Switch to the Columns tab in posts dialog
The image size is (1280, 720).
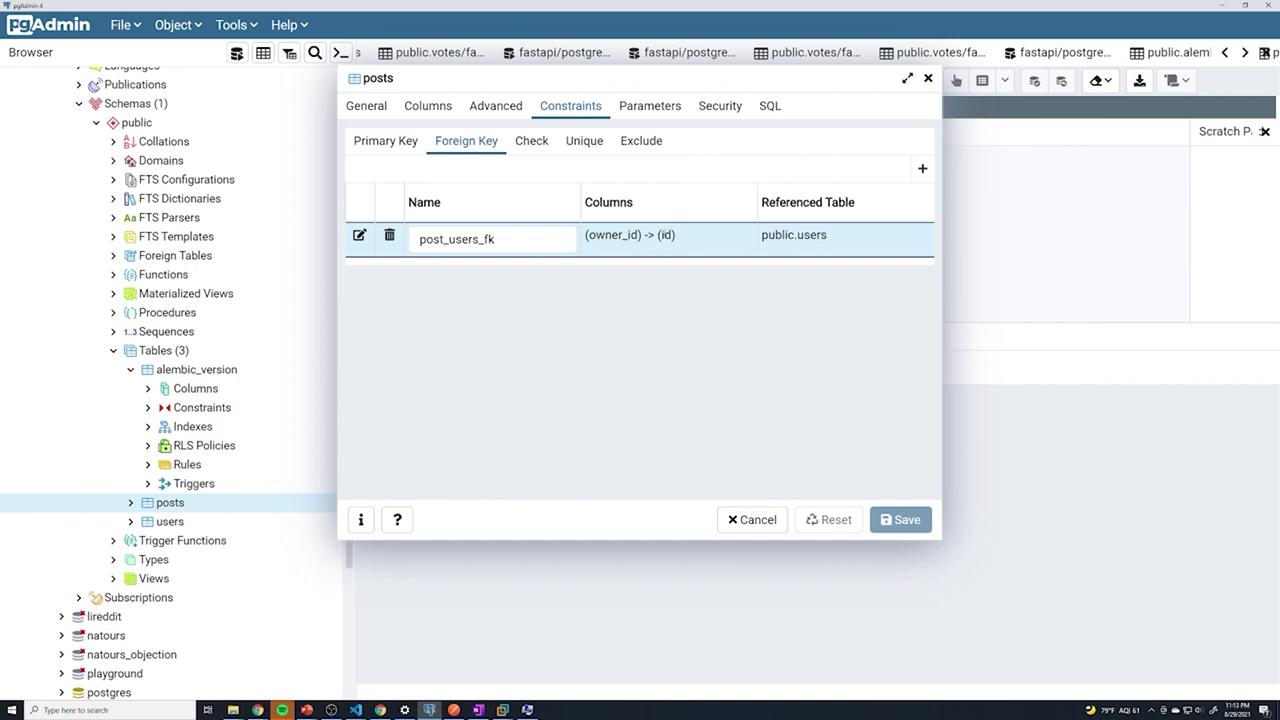[x=428, y=106]
